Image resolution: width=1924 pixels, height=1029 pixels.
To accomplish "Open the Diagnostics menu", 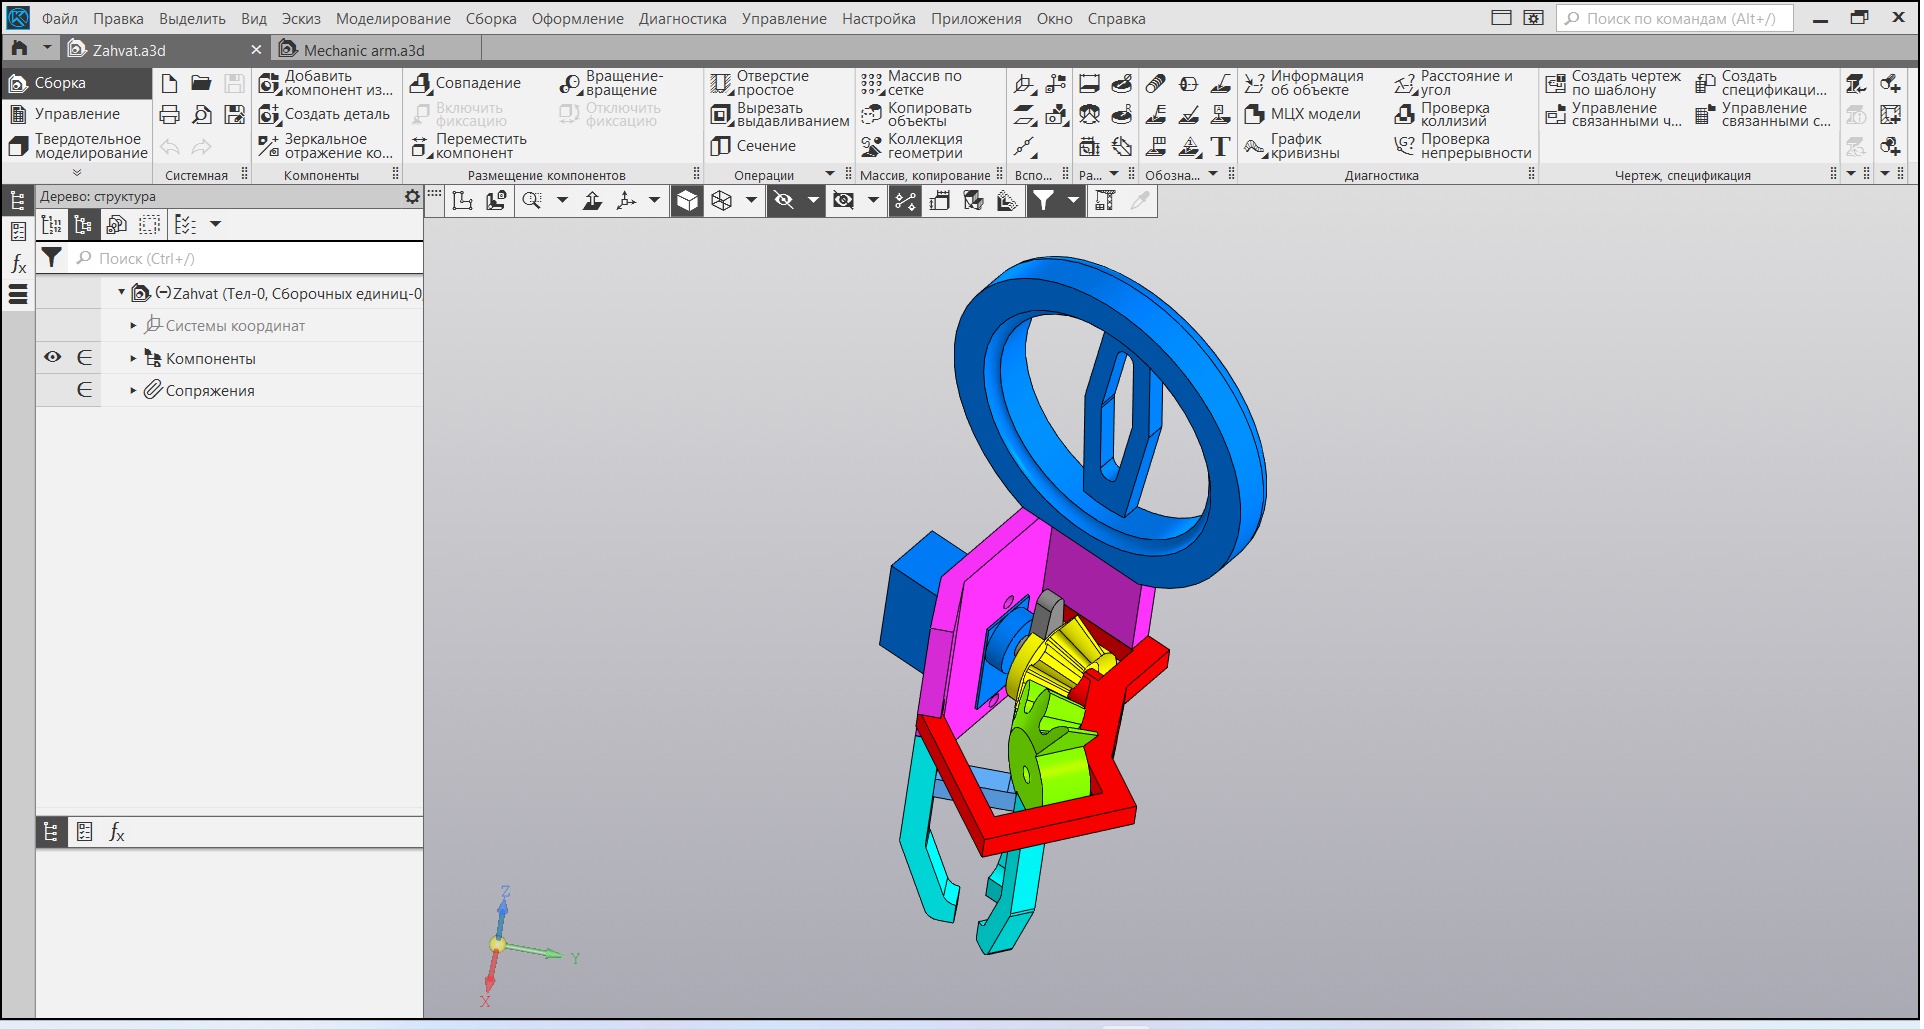I will (682, 18).
